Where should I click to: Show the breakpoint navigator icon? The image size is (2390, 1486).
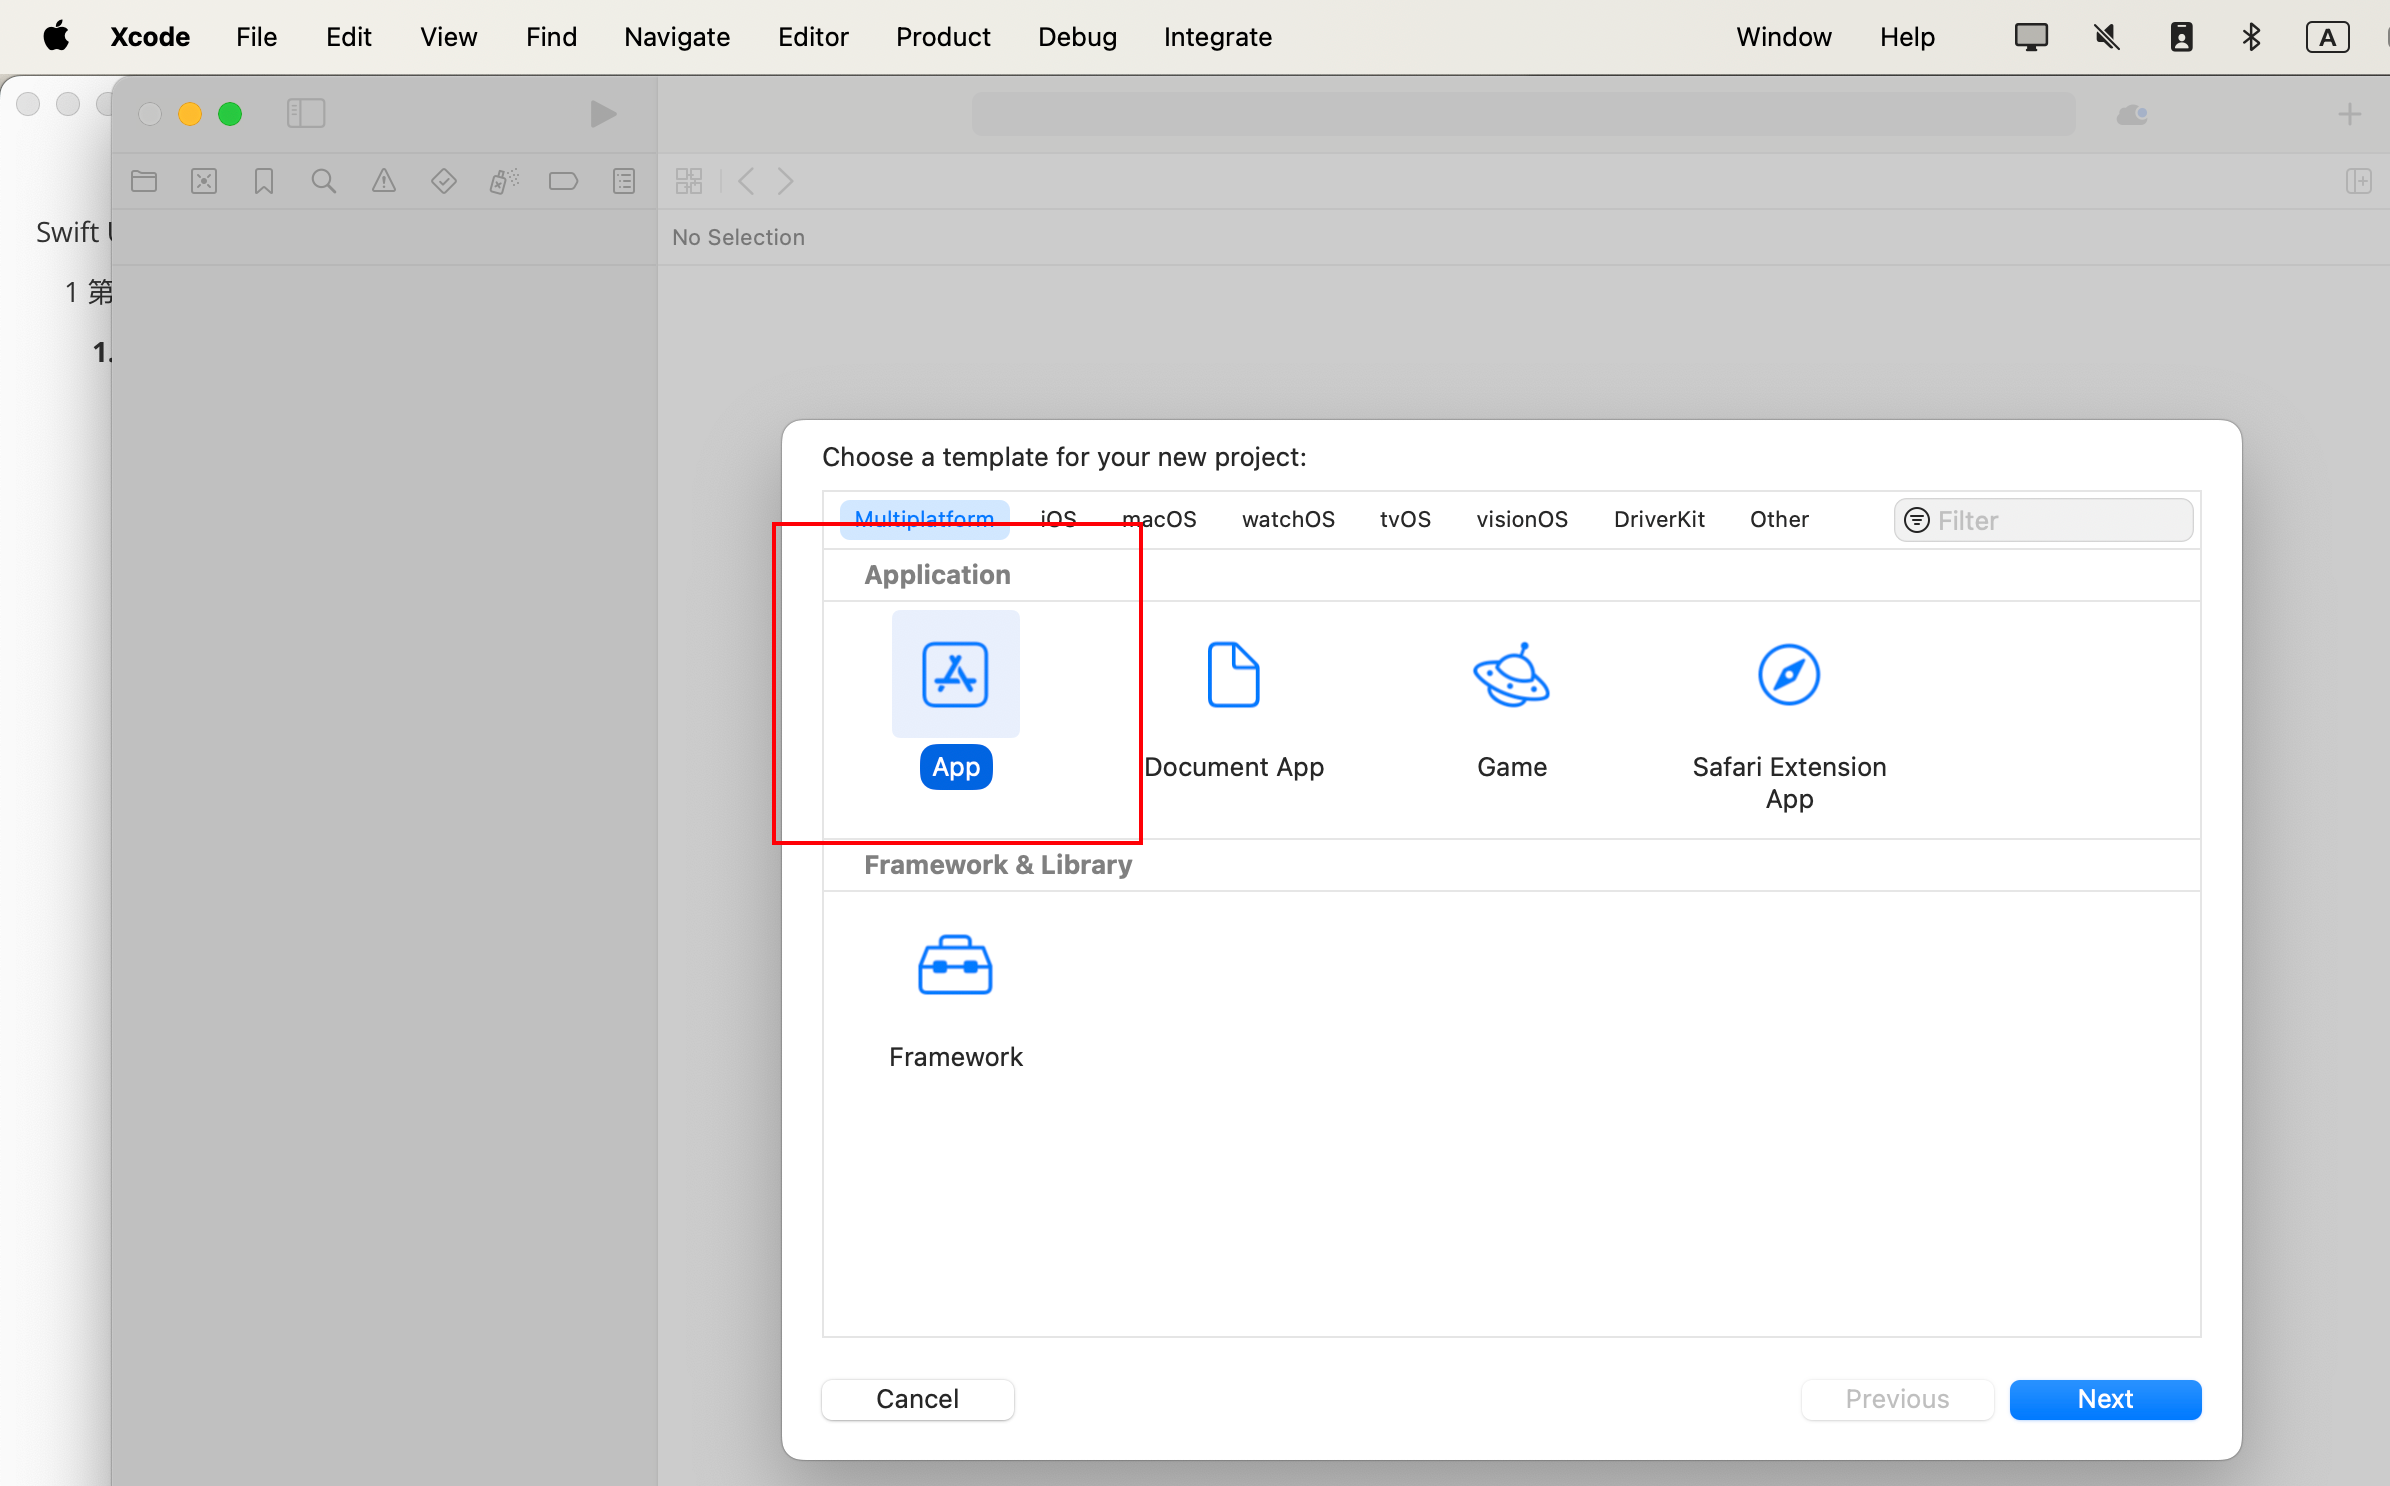(x=563, y=181)
